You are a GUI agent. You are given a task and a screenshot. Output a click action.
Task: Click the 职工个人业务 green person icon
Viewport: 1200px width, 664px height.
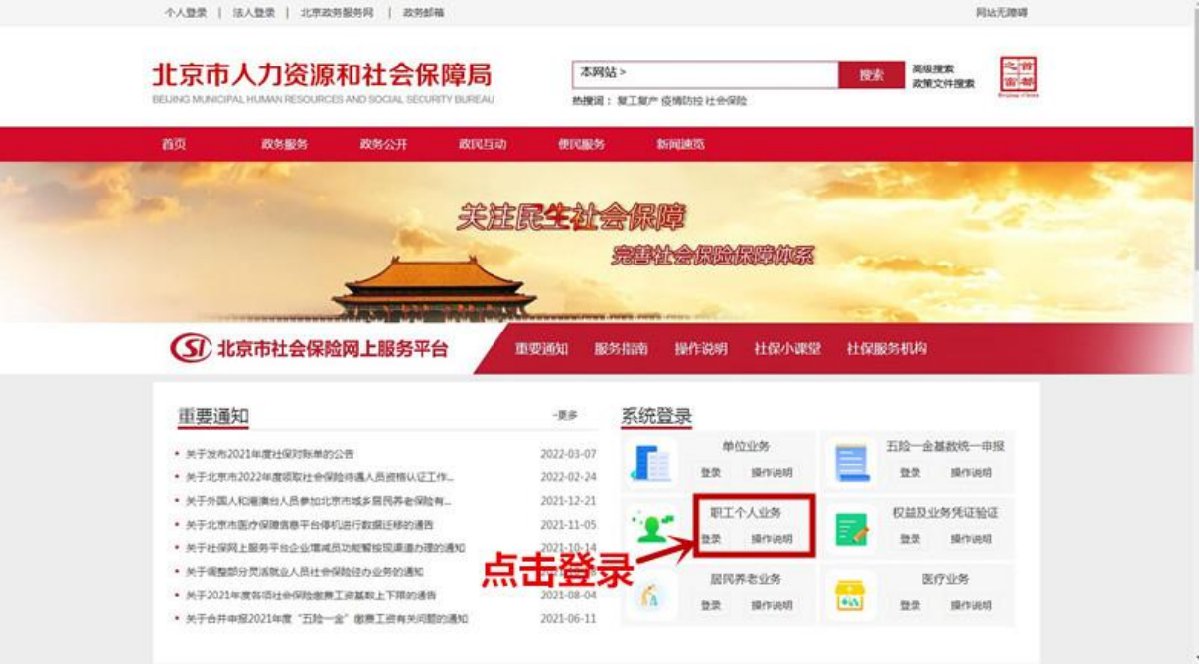(x=652, y=526)
